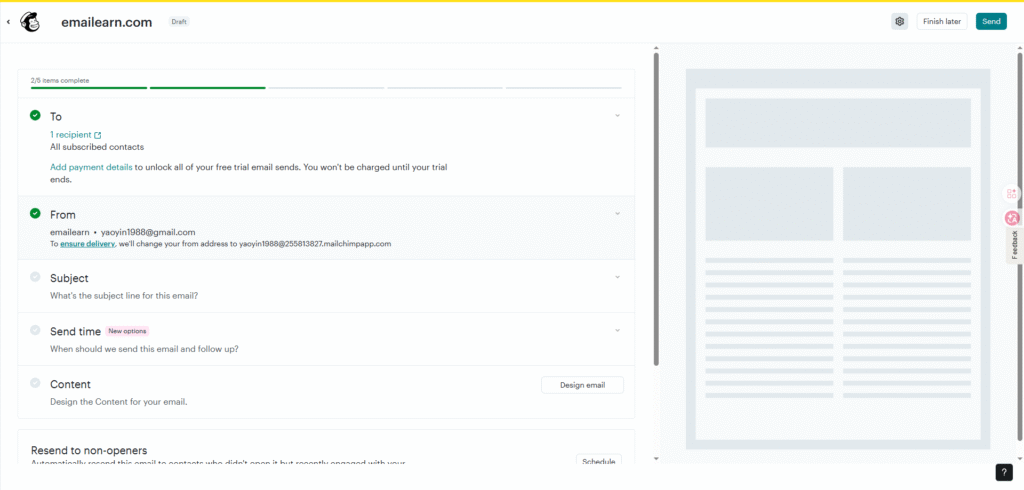This screenshot has width=1024, height=490.
Task: Expand the From section chevron
Action: tap(617, 214)
